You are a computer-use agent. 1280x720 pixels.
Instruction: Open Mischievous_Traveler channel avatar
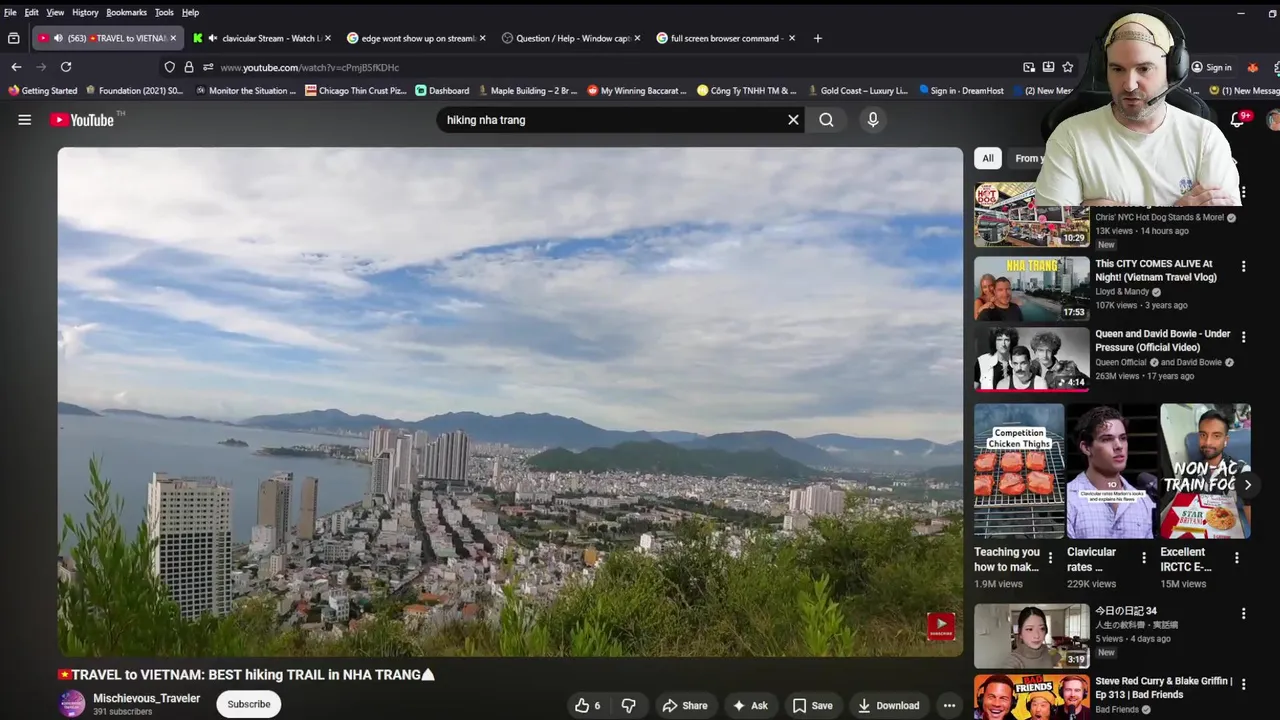(72, 704)
